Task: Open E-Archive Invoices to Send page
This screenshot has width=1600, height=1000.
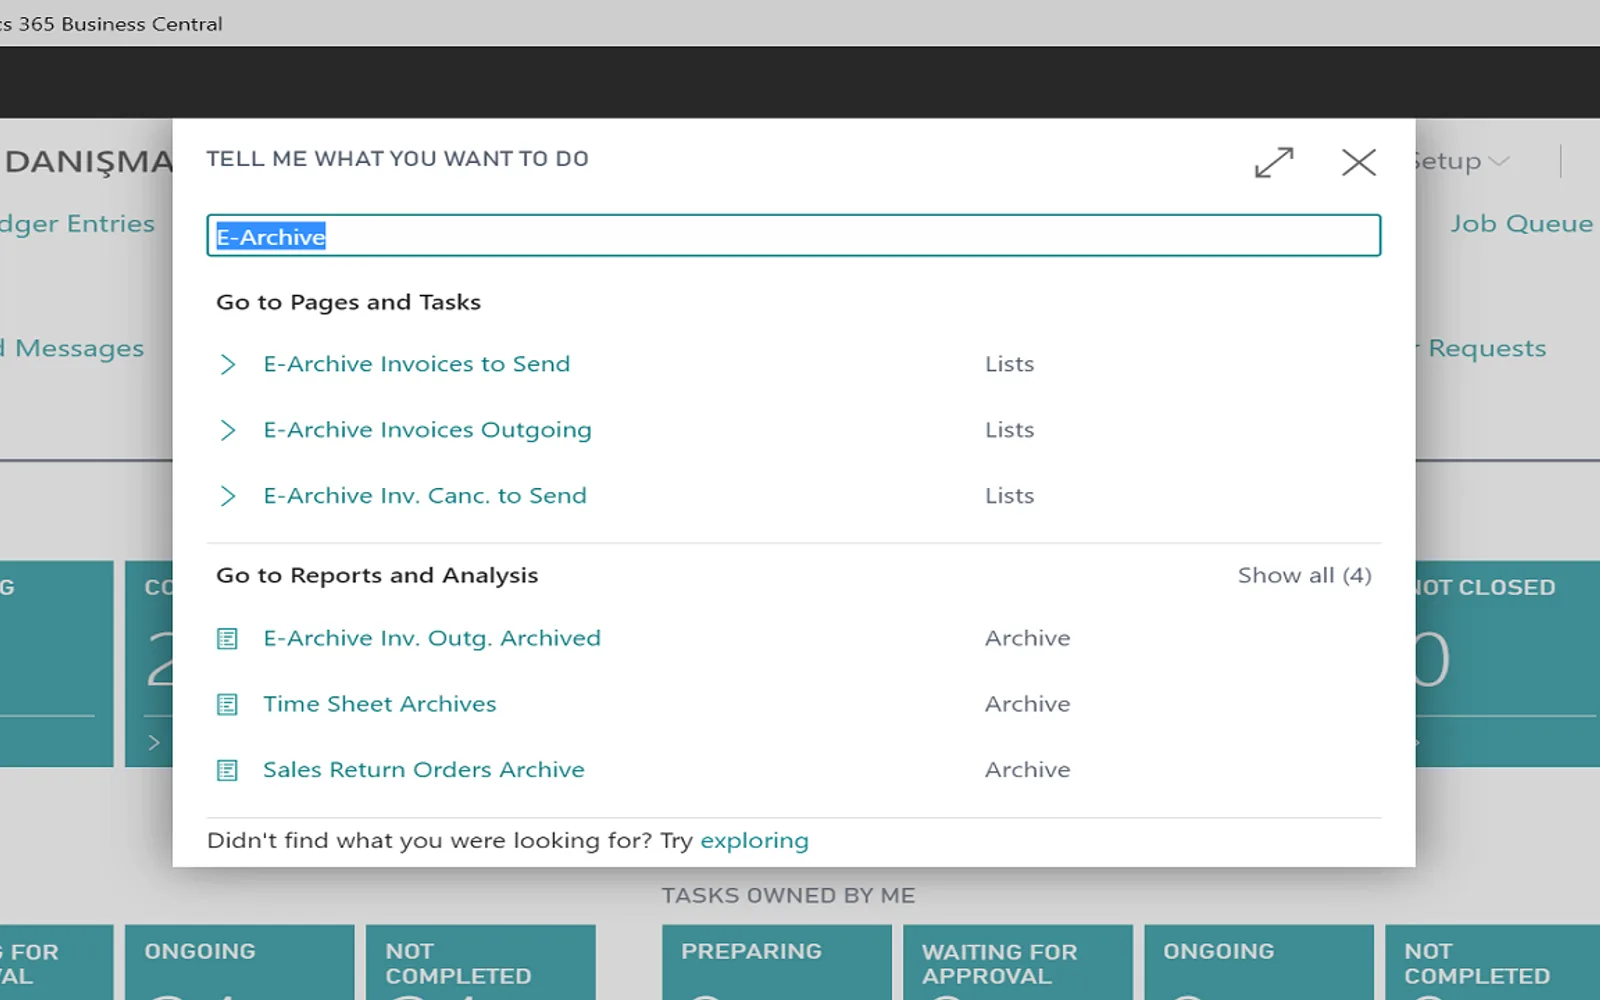Action: (x=417, y=364)
